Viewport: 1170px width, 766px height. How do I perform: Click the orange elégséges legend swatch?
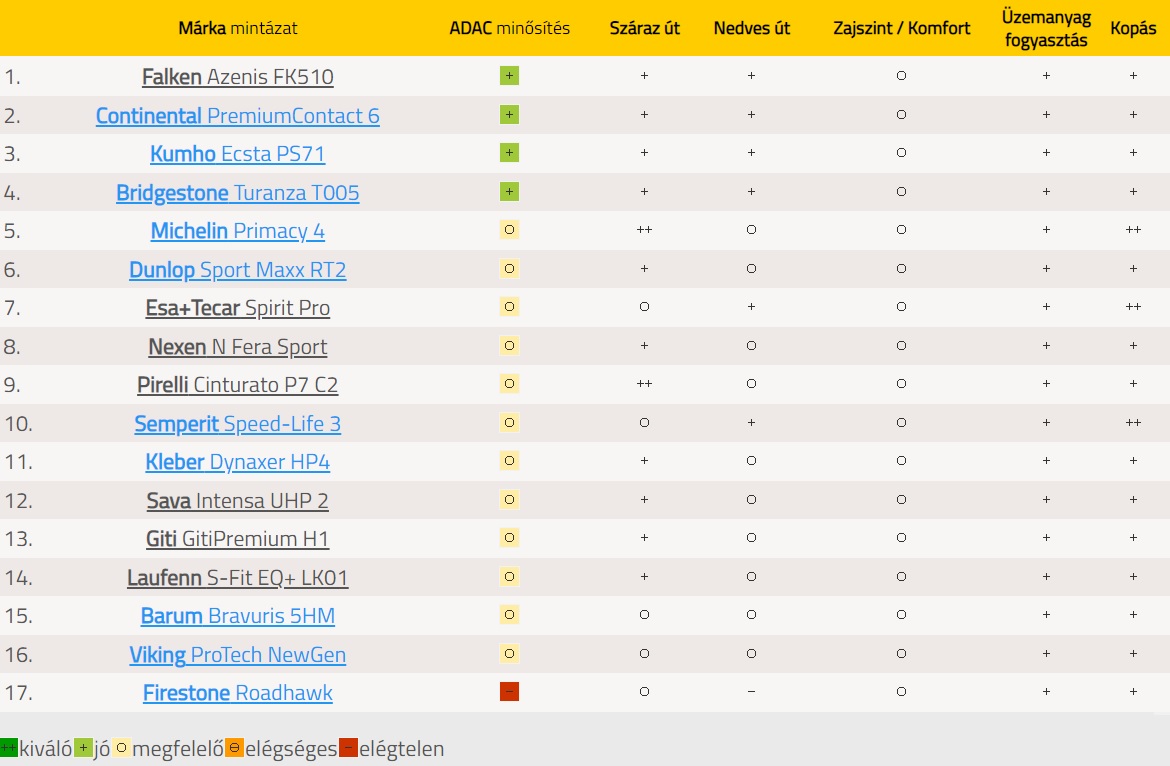234,747
